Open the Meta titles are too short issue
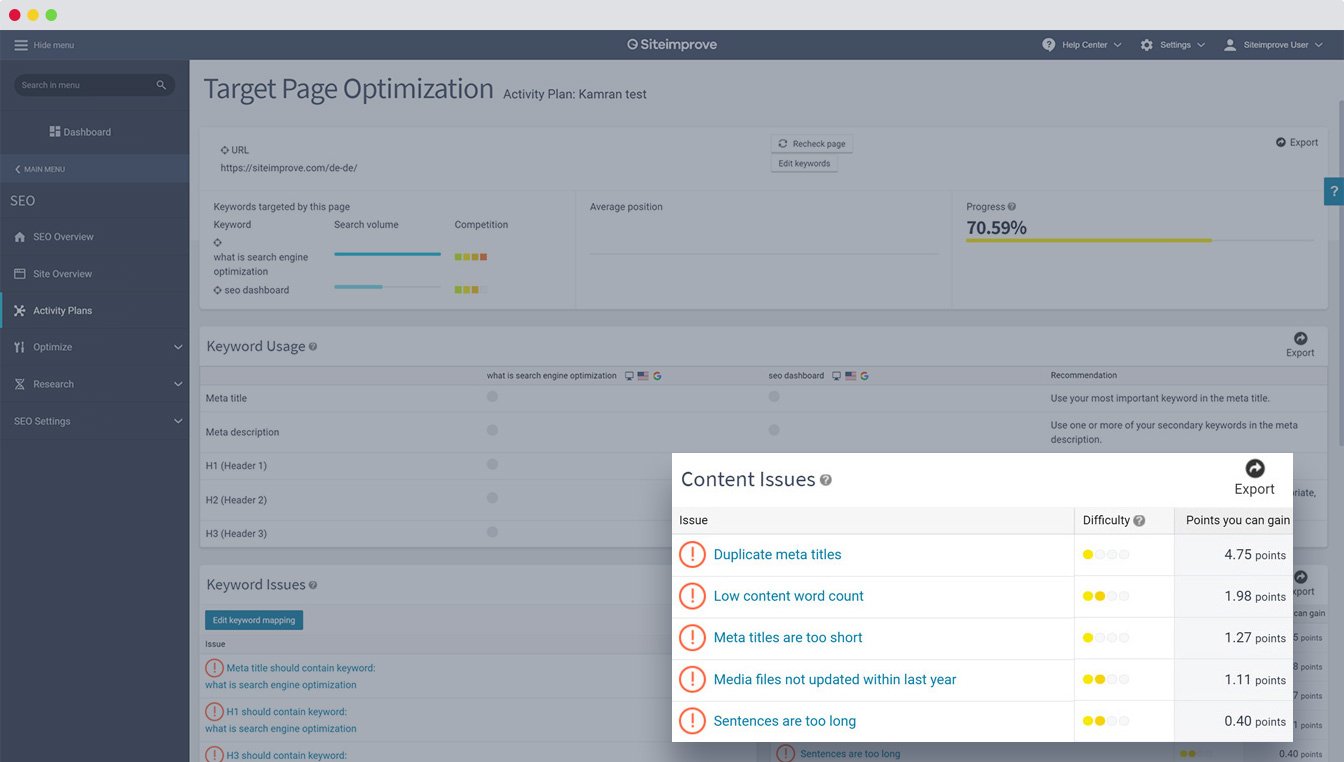Viewport: 1344px width, 762px height. click(787, 638)
